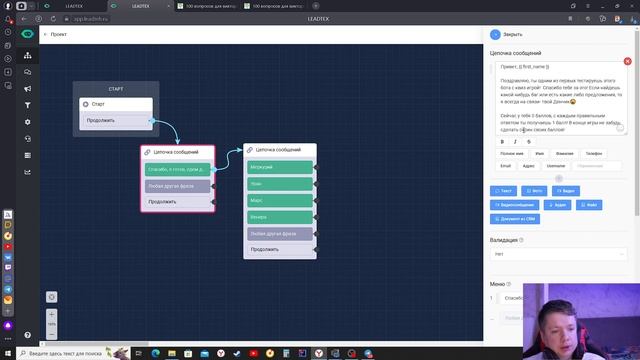Select the Марс answer in second chain

(280, 200)
